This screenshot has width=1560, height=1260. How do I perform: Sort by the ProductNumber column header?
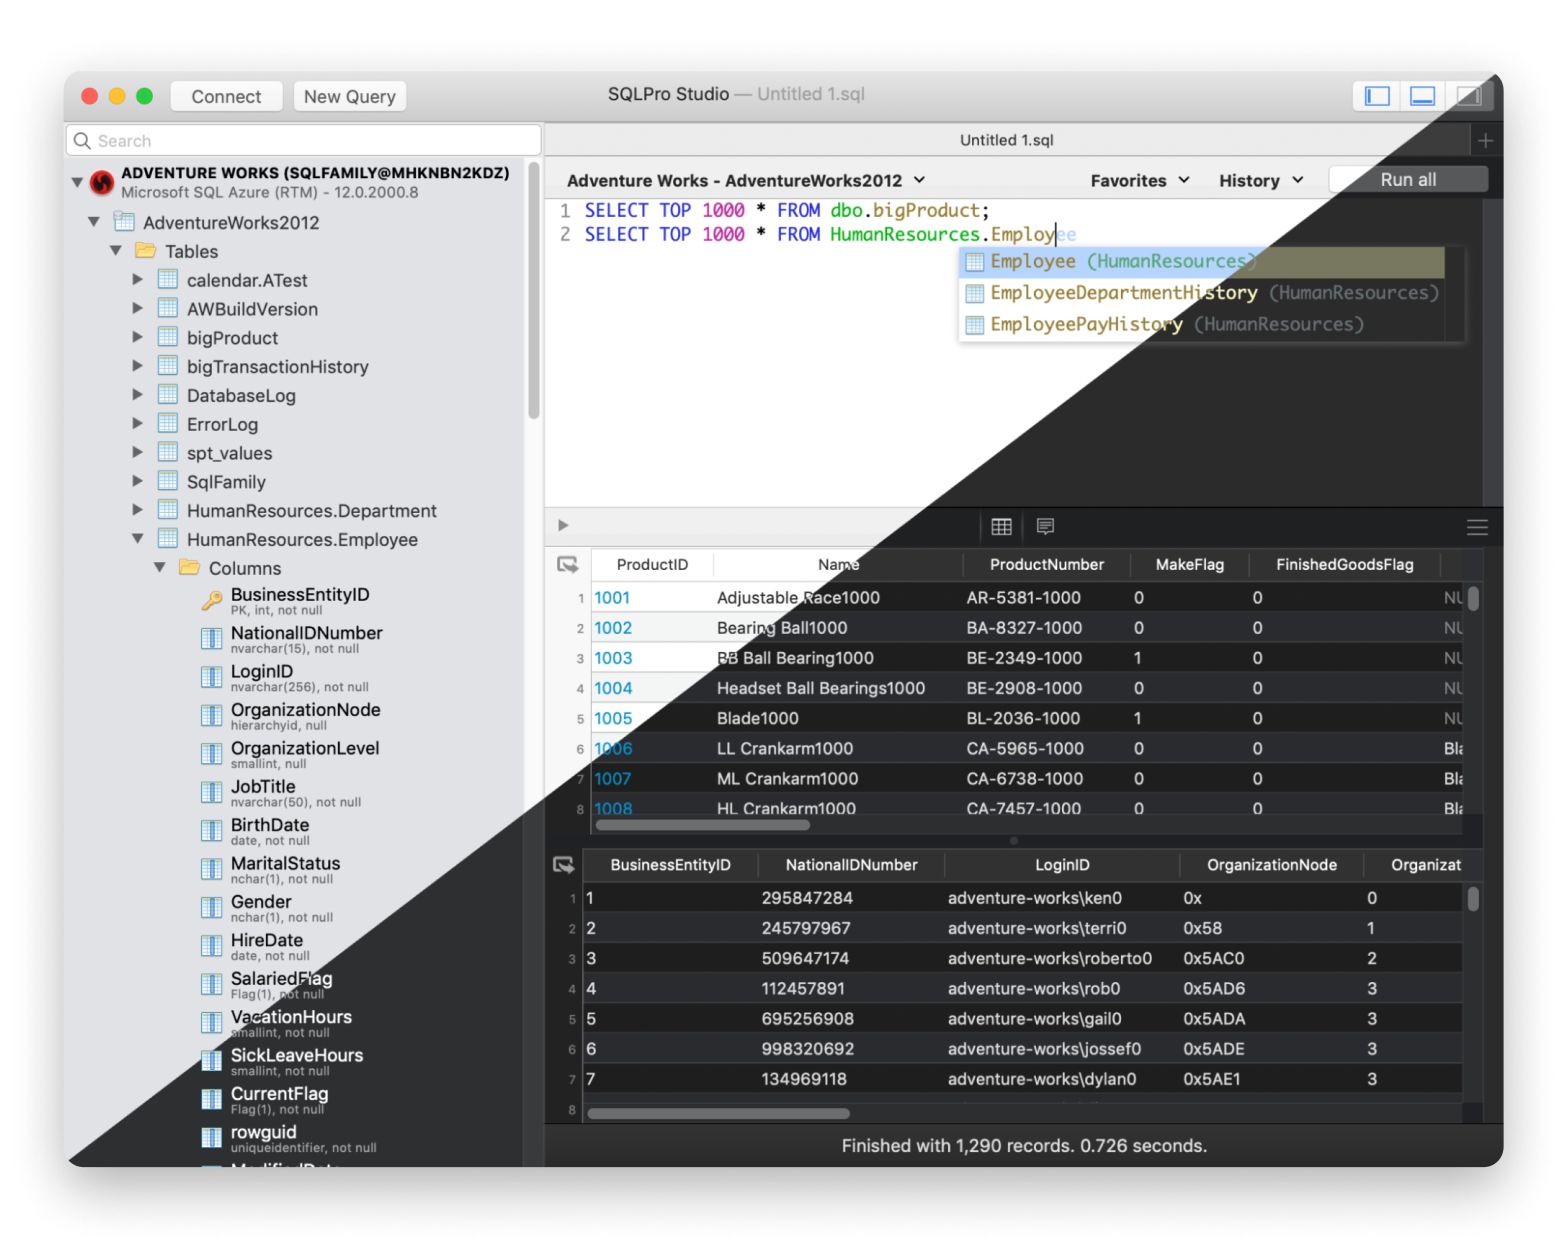1046,565
